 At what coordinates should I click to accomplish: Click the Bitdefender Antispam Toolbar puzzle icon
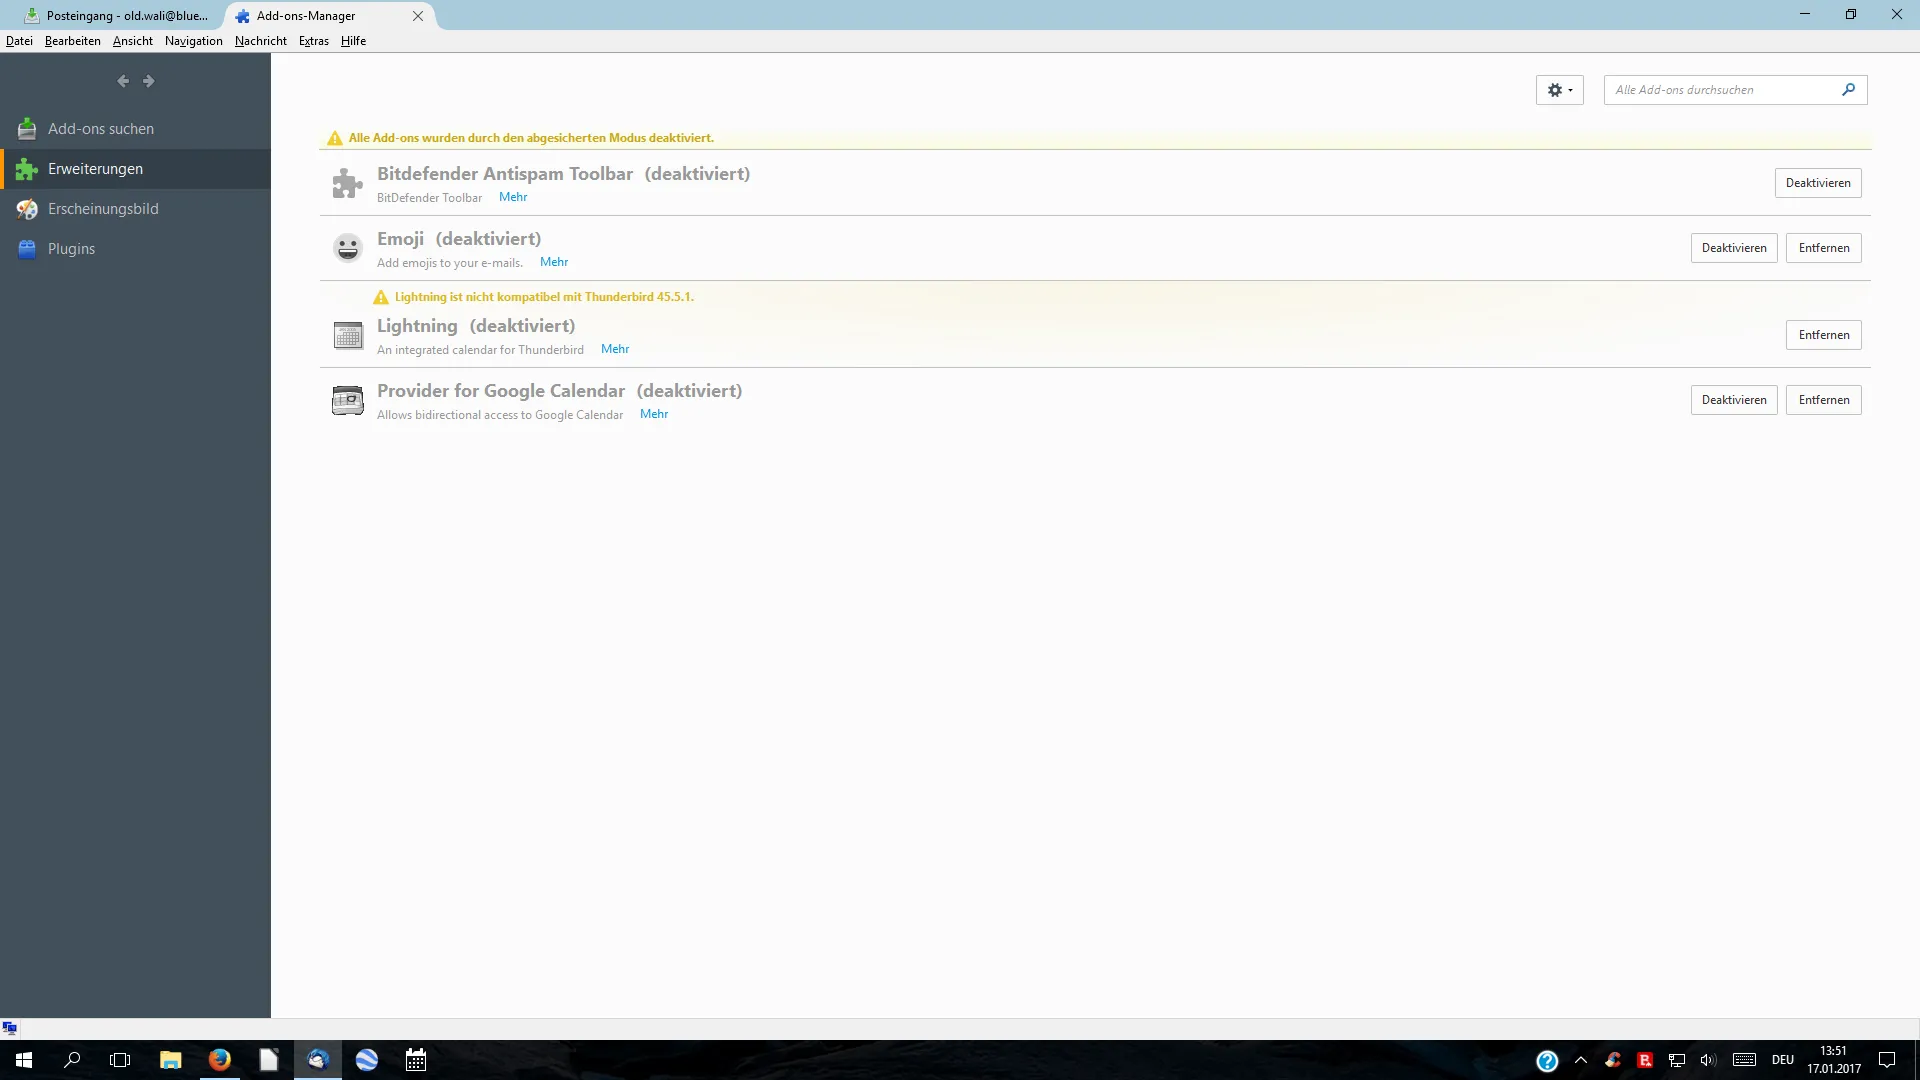click(x=347, y=183)
